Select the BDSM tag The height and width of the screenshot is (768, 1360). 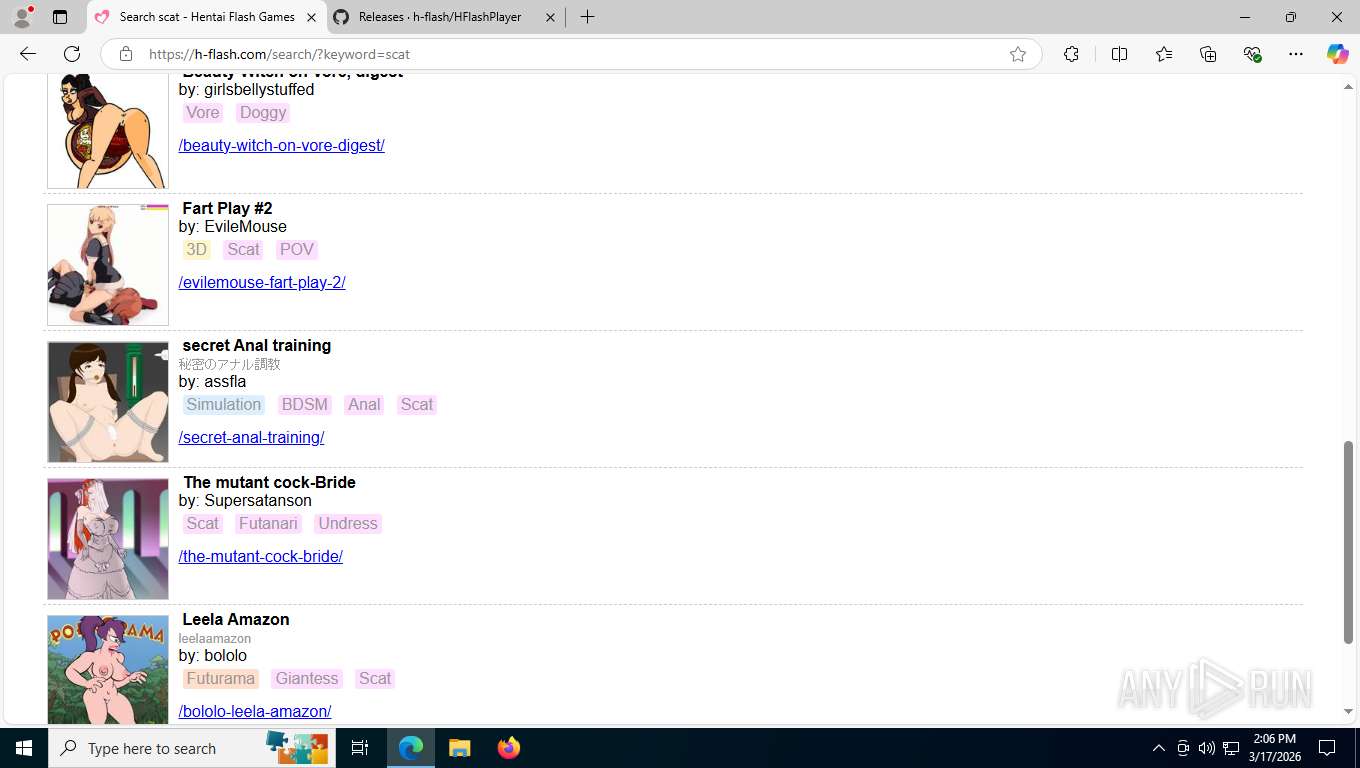pyautogui.click(x=304, y=405)
